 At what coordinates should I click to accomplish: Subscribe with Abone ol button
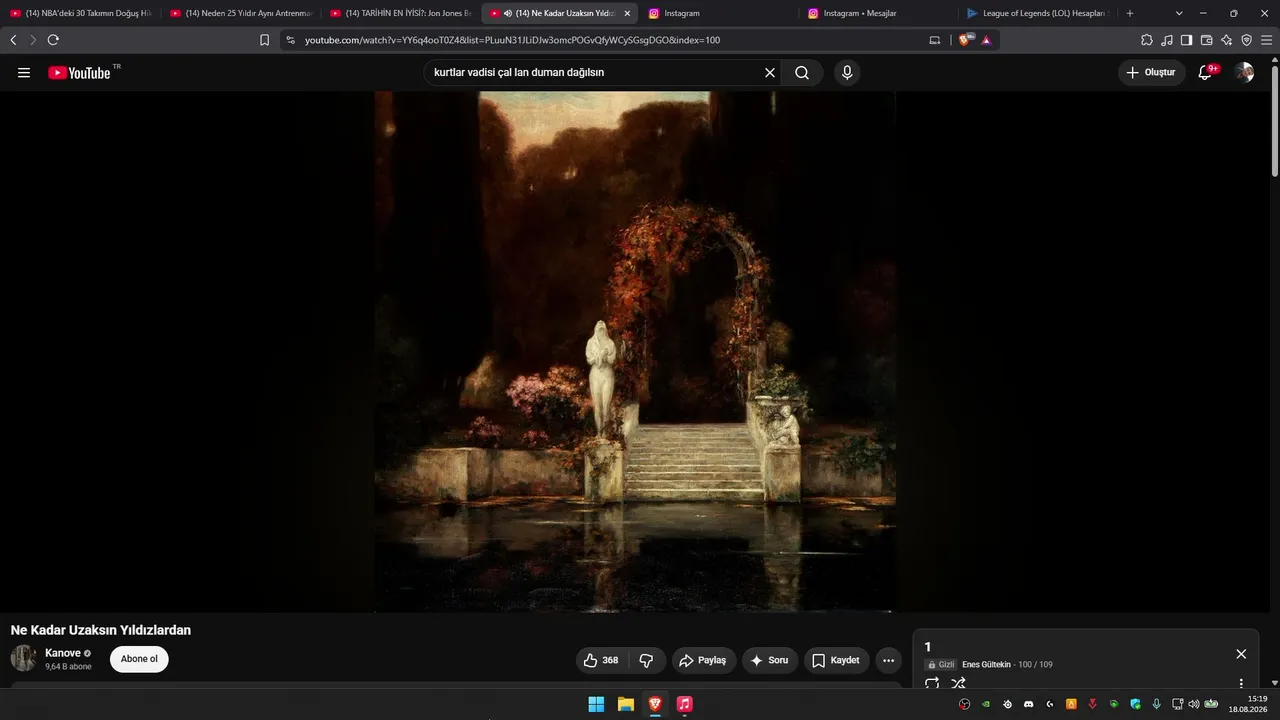(139, 659)
